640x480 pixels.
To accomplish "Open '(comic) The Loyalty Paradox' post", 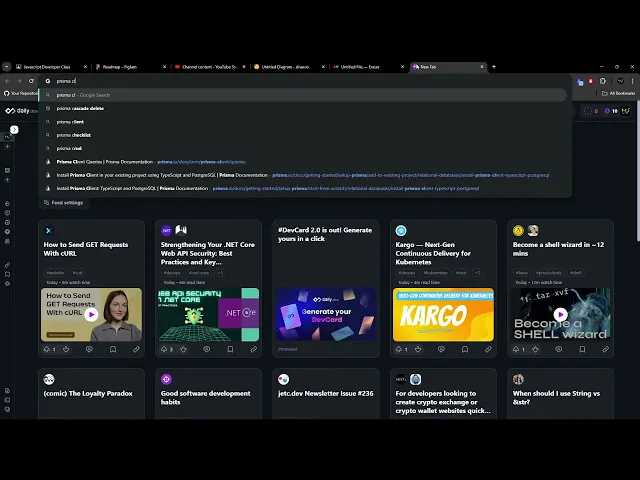I will click(88, 394).
